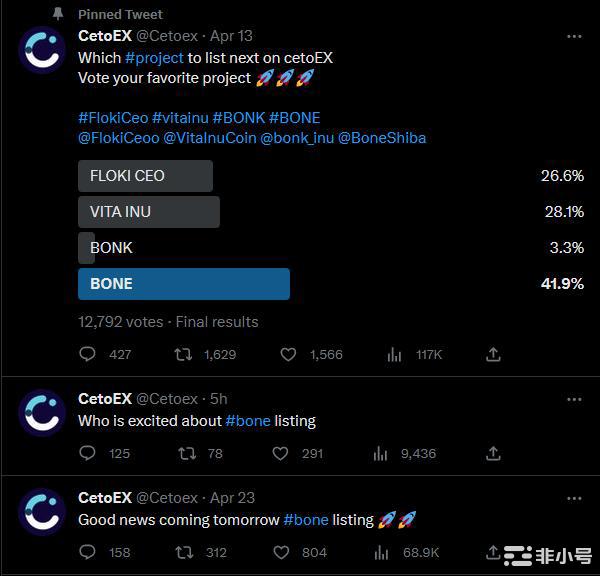The width and height of the screenshot is (600, 576).
Task: Open CetoEX avatar on pinned tweet
Action: click(x=42, y=49)
